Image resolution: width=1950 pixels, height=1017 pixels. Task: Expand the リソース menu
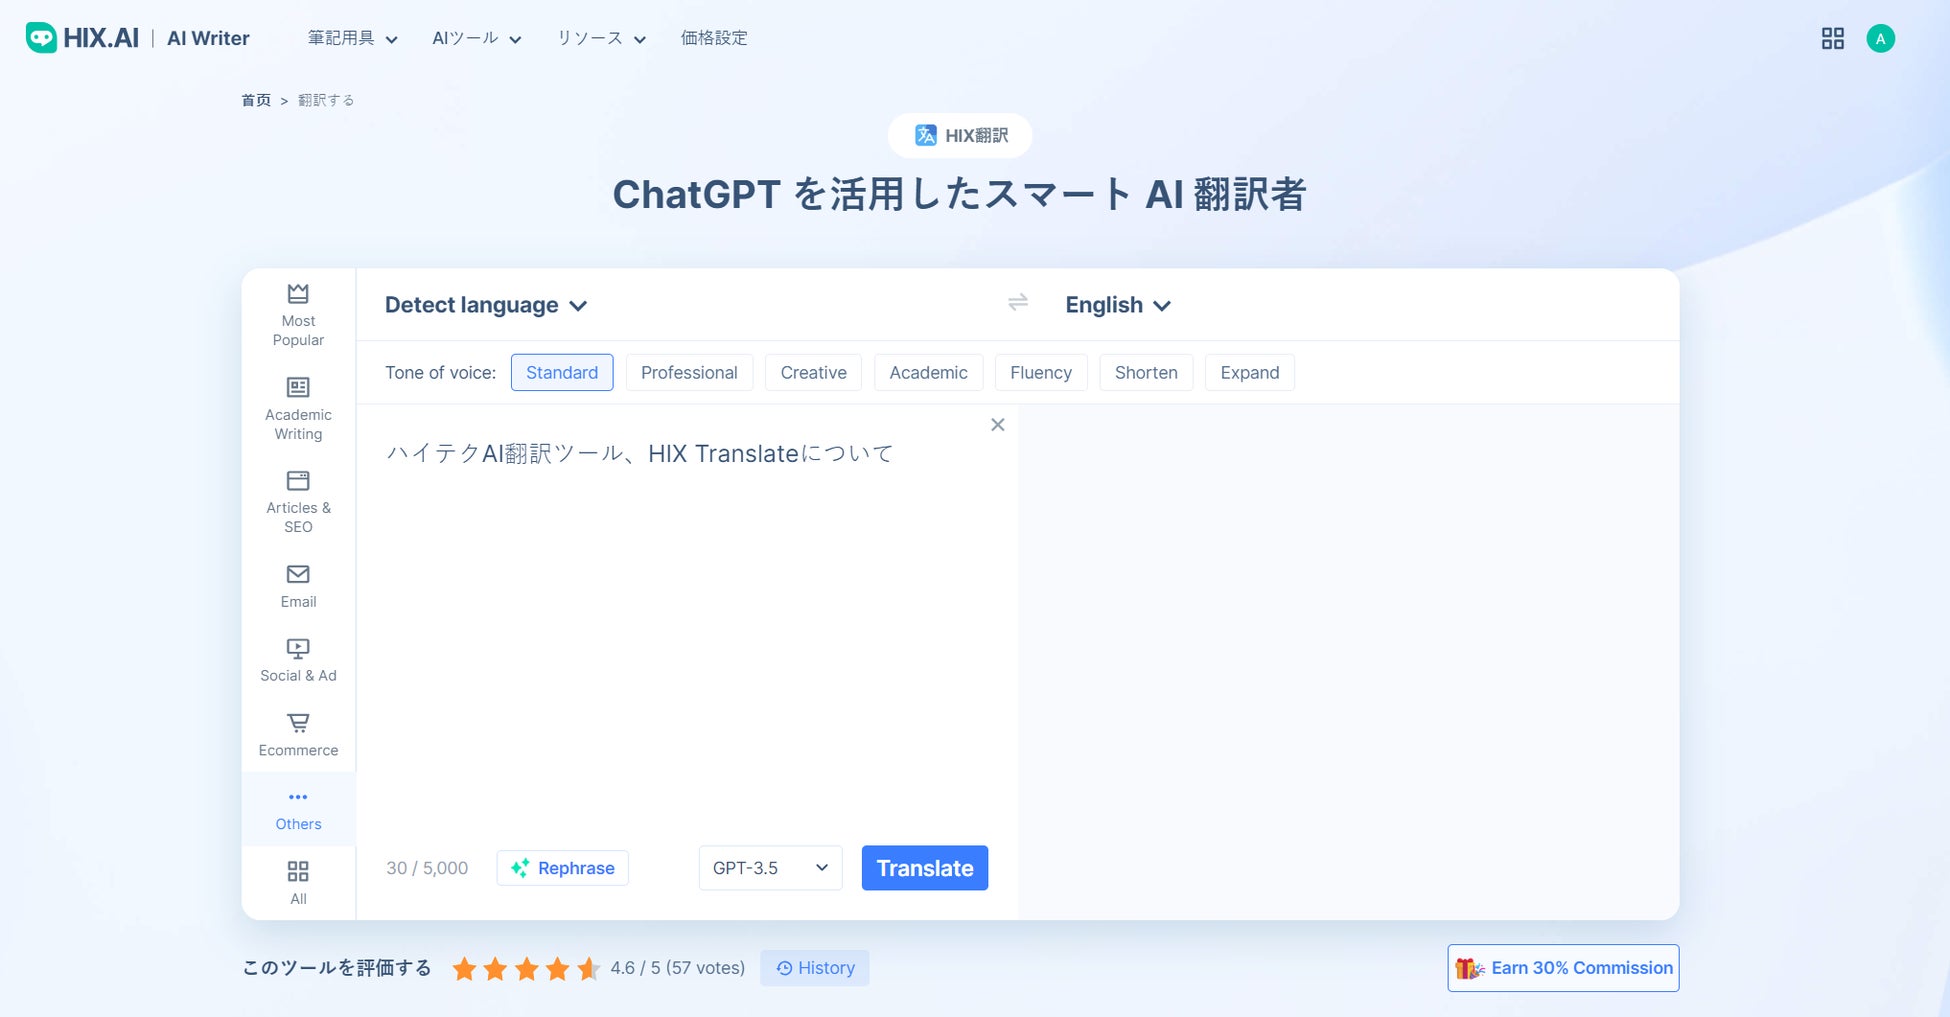601,38
